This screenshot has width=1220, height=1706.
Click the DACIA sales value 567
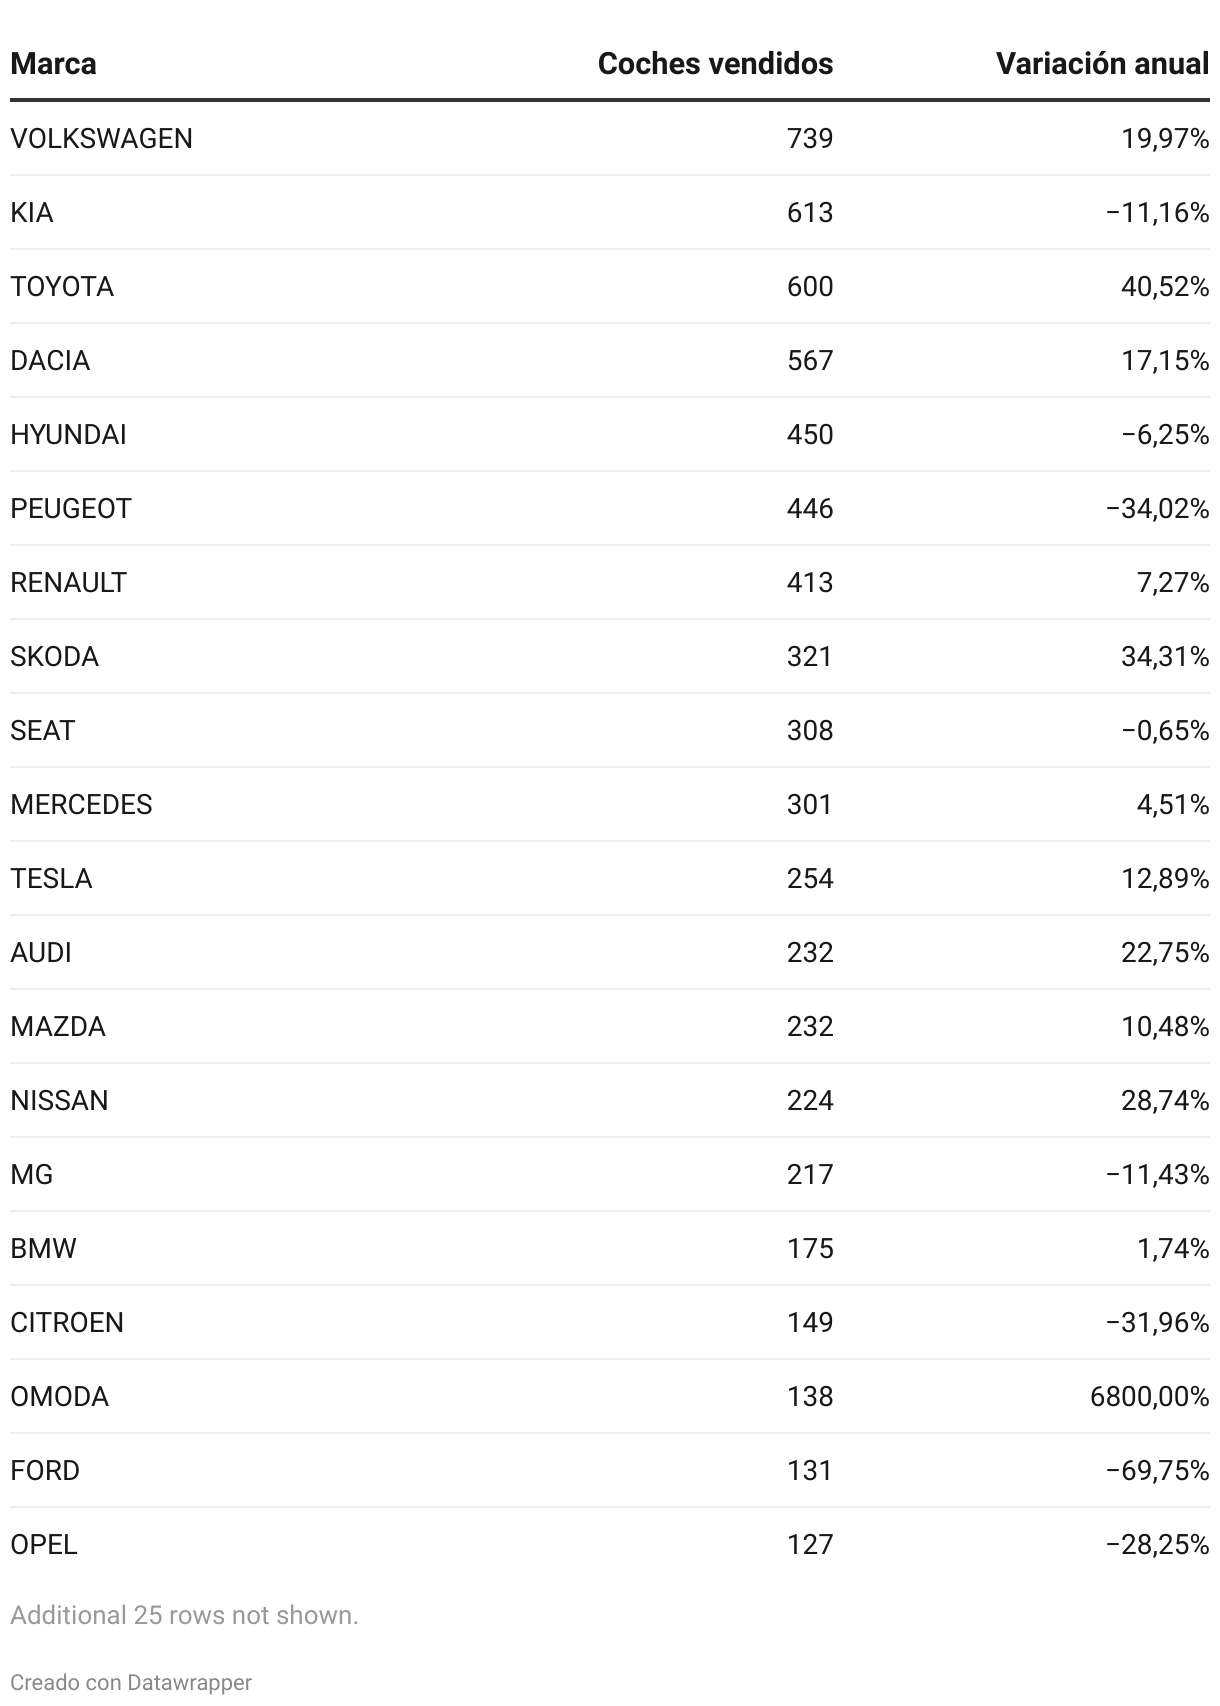pyautogui.click(x=809, y=360)
